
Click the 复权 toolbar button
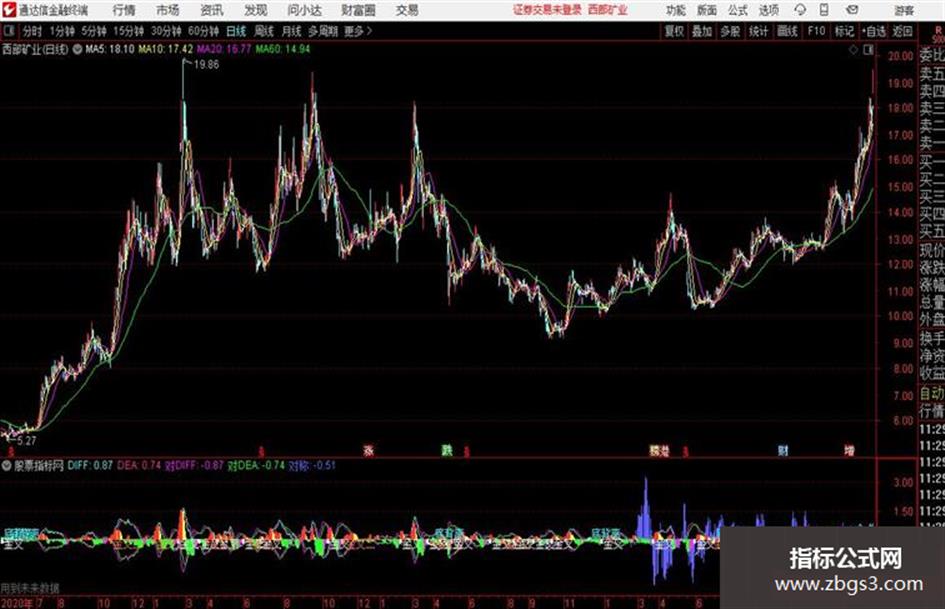point(674,31)
